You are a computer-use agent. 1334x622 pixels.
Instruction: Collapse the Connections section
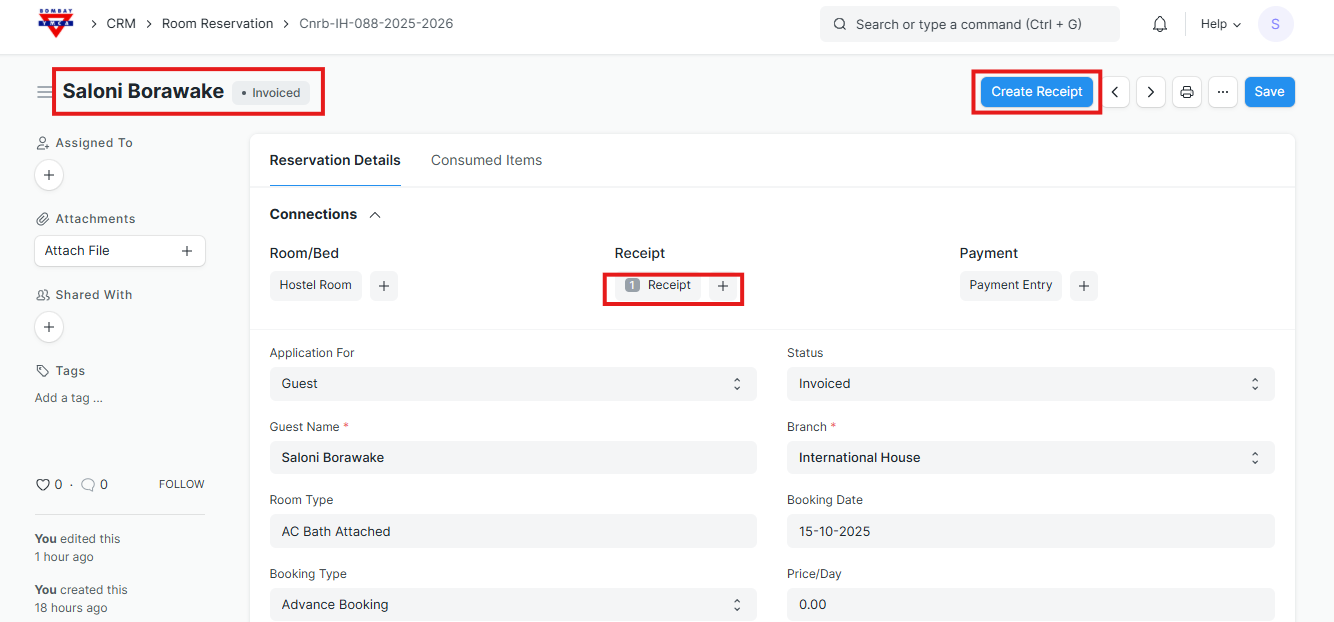tap(375, 215)
